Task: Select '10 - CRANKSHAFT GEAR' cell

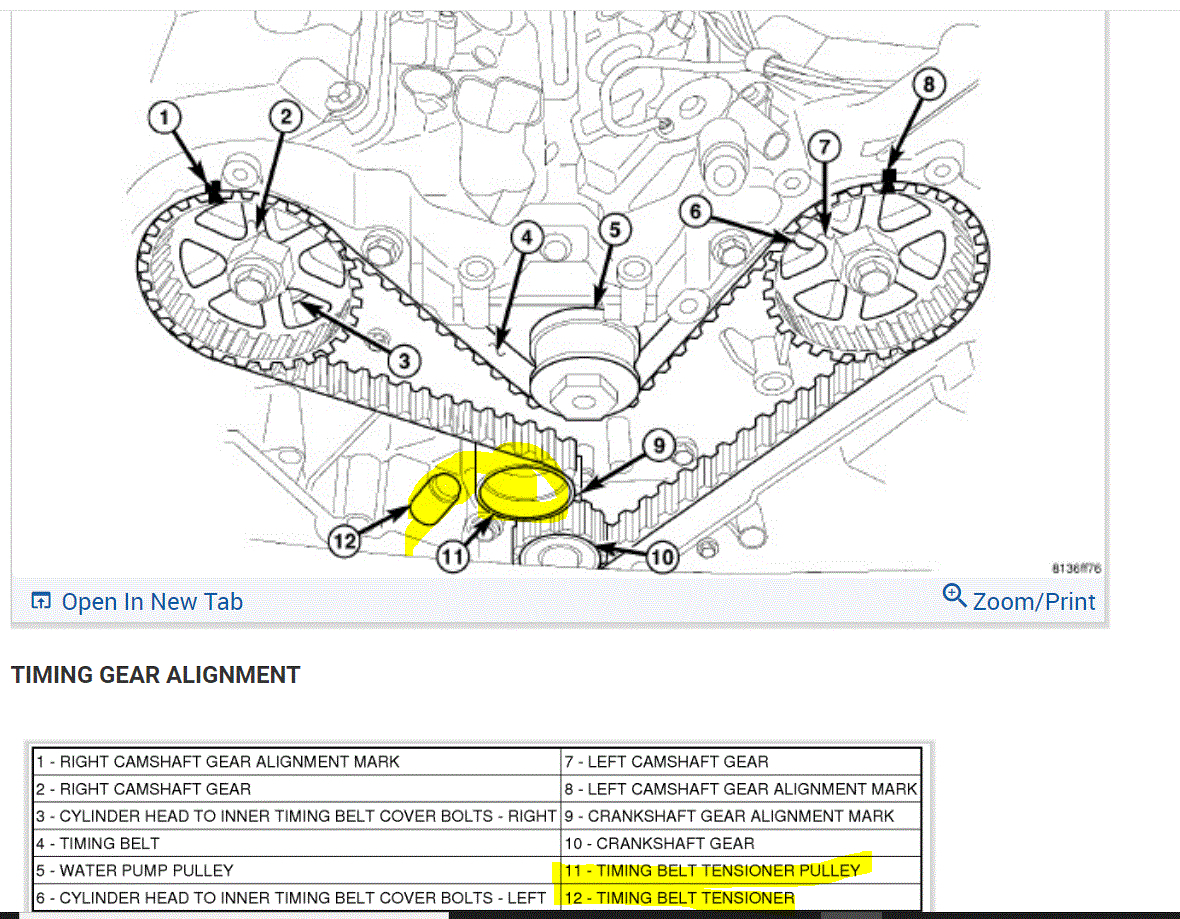Action: [741, 843]
